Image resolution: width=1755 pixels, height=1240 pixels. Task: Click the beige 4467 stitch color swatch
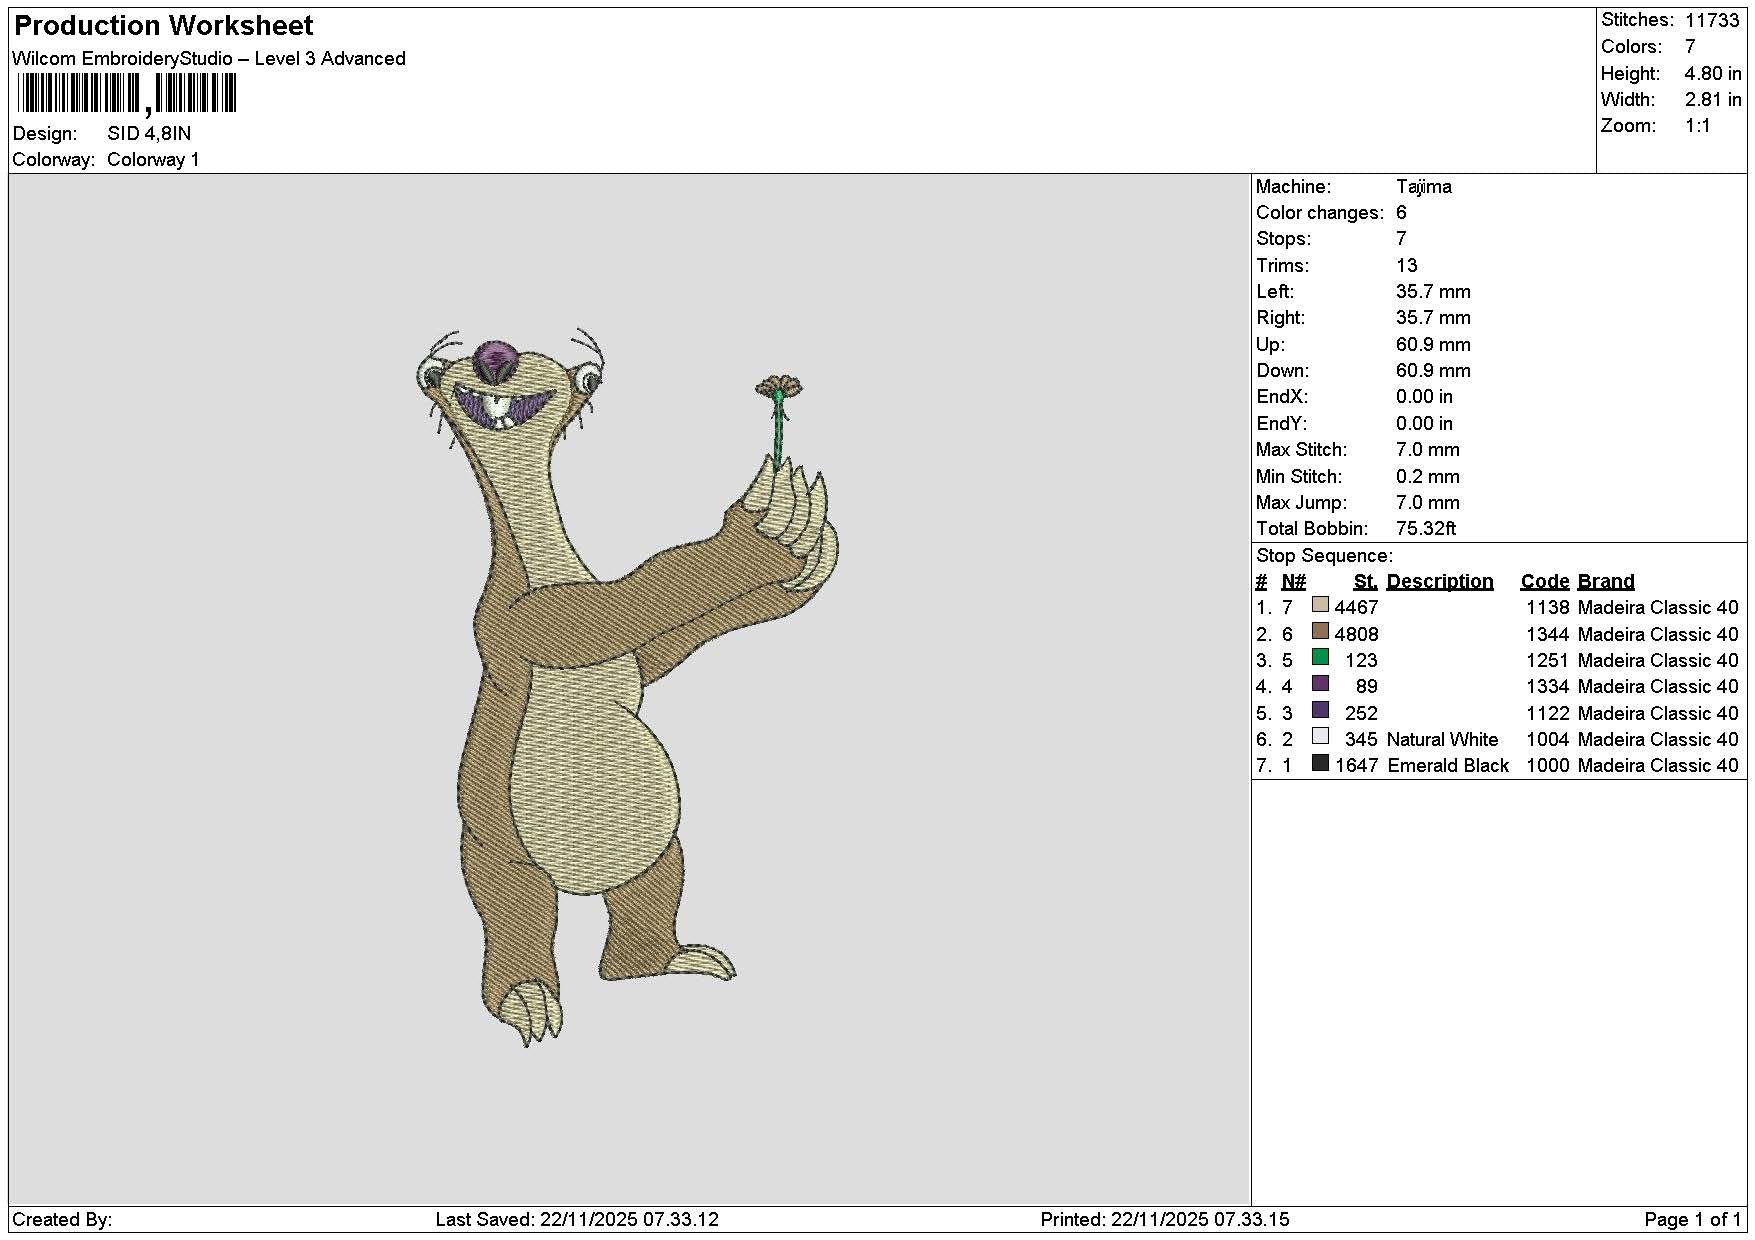click(1320, 605)
